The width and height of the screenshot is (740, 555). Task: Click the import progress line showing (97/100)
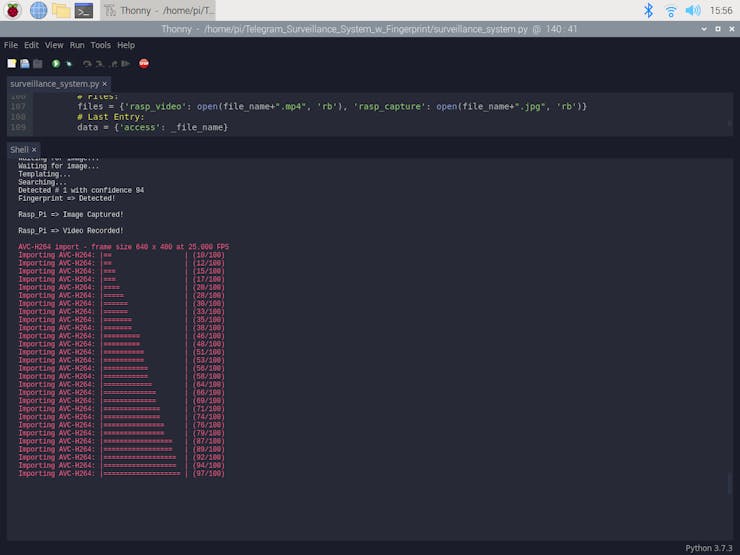(x=121, y=473)
